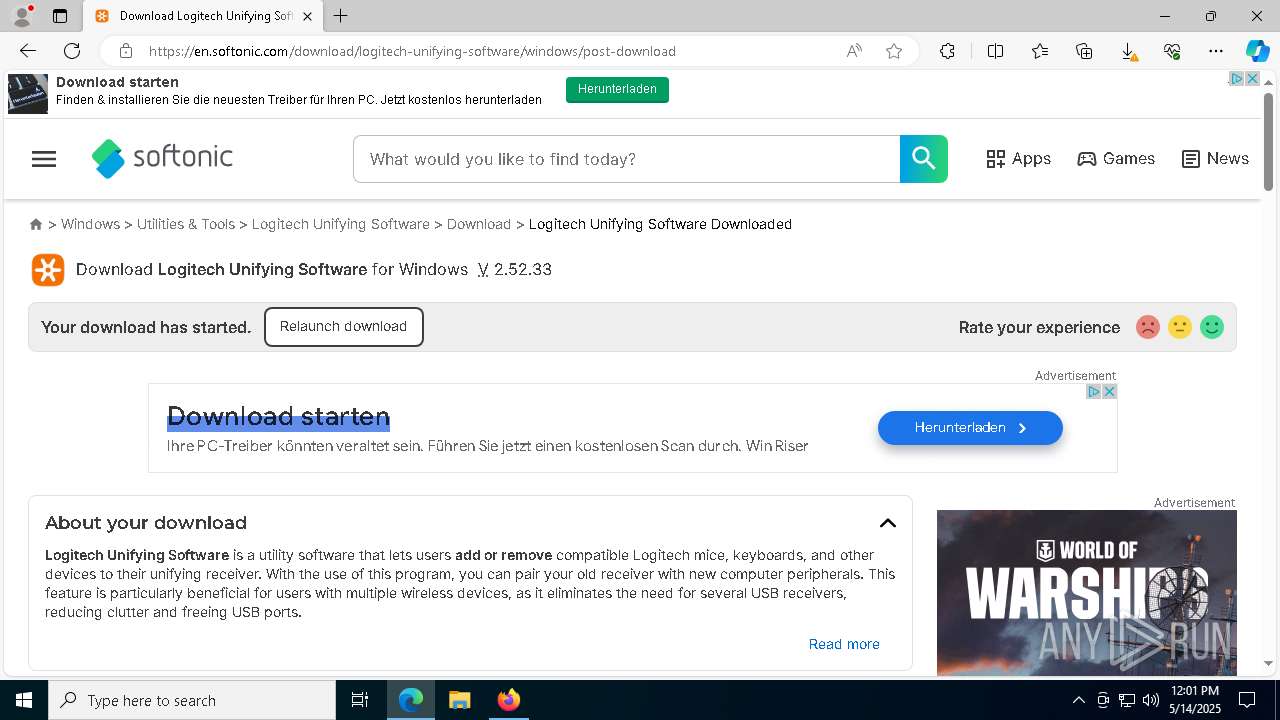Open notification center
This screenshot has width=1280, height=720.
click(x=1247, y=700)
